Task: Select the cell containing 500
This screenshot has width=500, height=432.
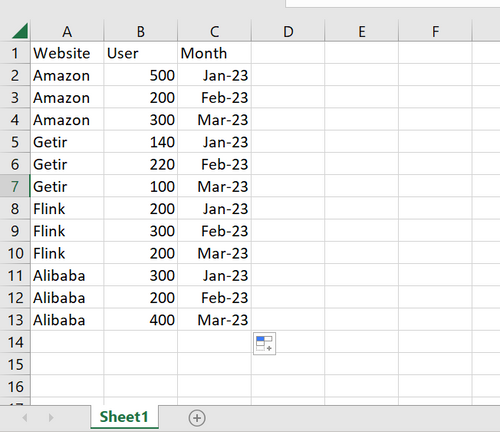Action: pyautogui.click(x=141, y=75)
